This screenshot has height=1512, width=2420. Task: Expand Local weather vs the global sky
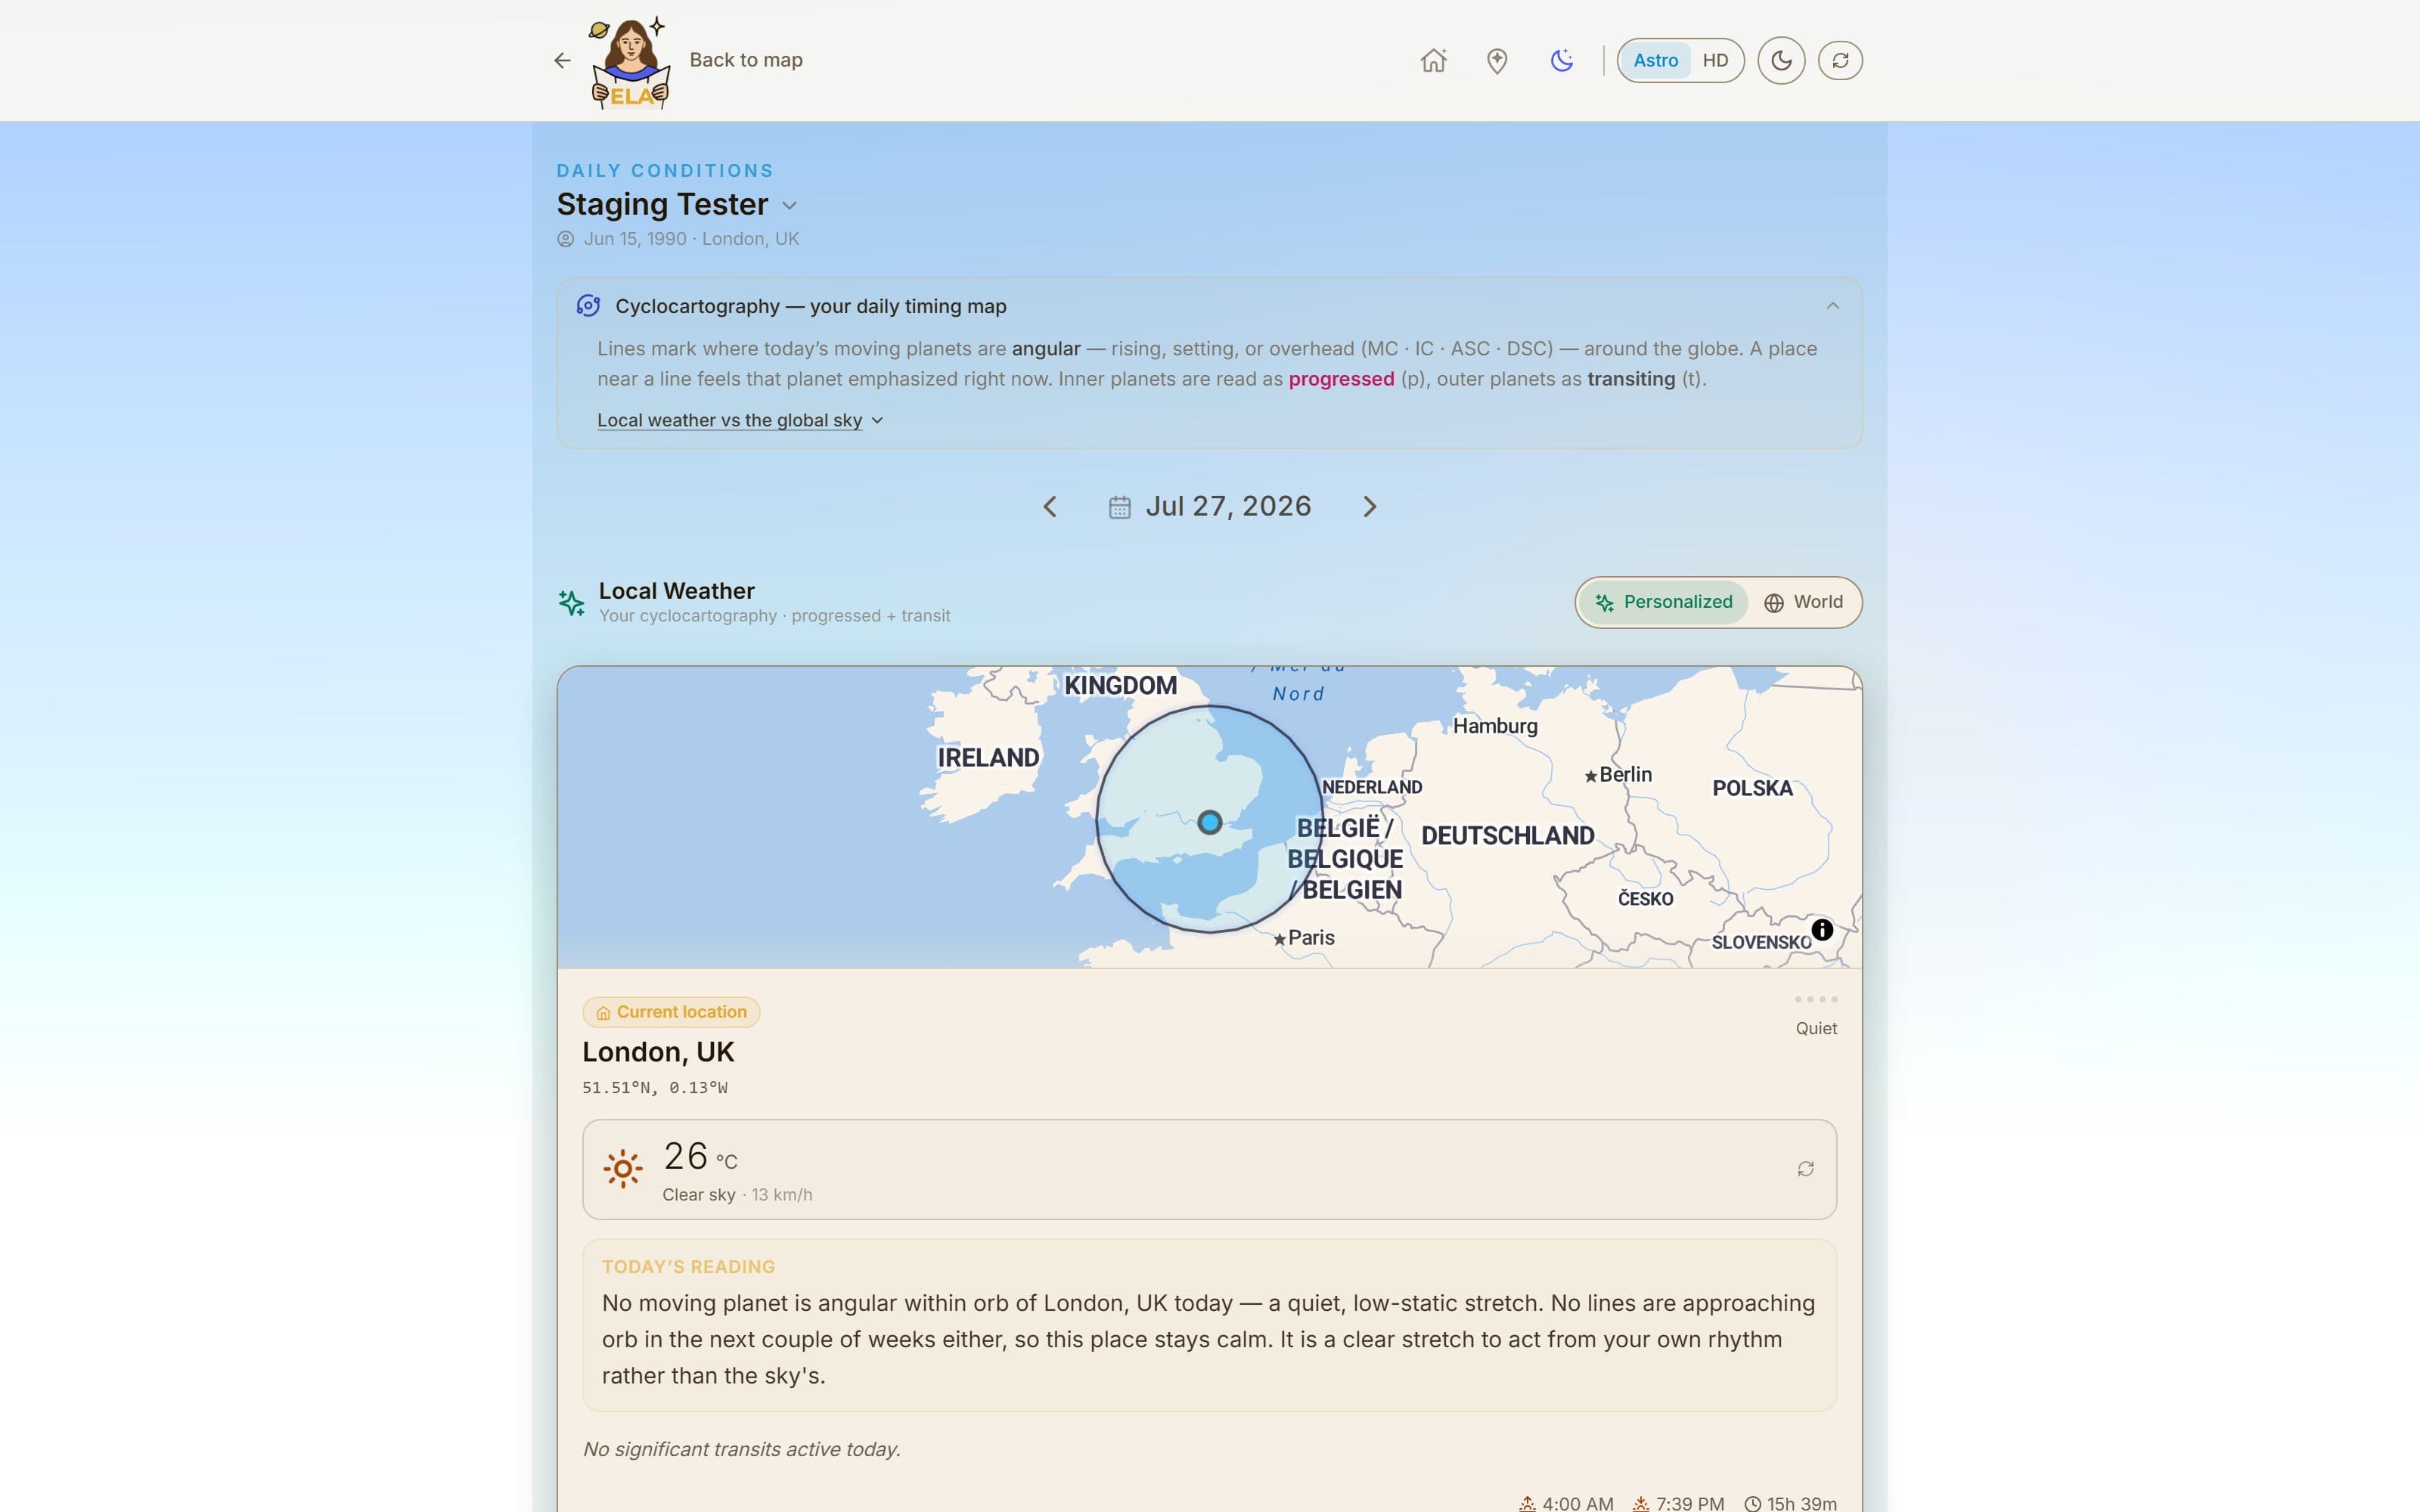[740, 420]
